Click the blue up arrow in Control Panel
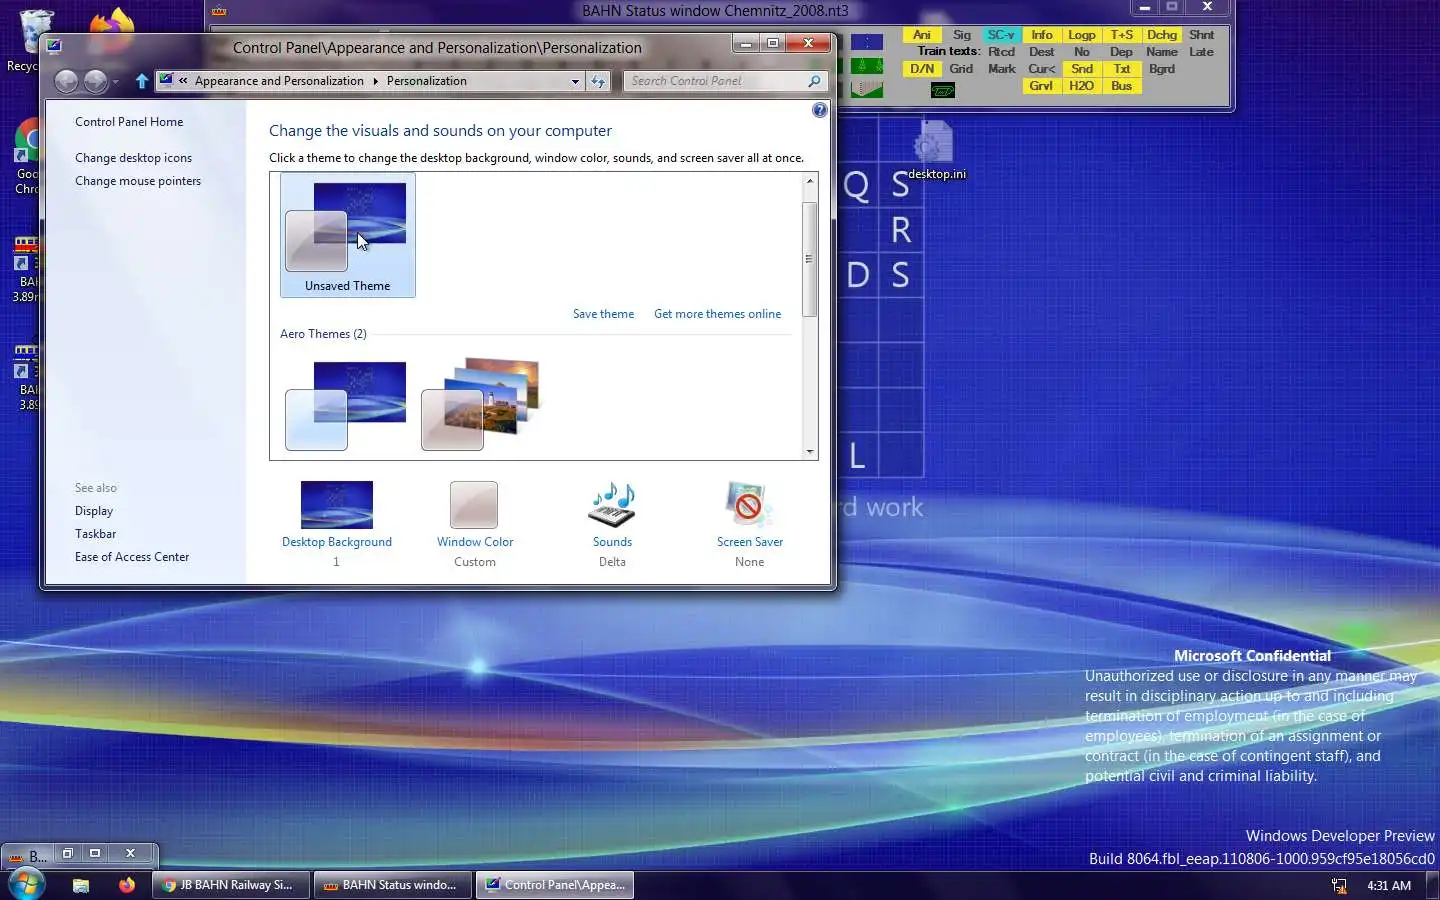The image size is (1440, 900). click(x=141, y=81)
